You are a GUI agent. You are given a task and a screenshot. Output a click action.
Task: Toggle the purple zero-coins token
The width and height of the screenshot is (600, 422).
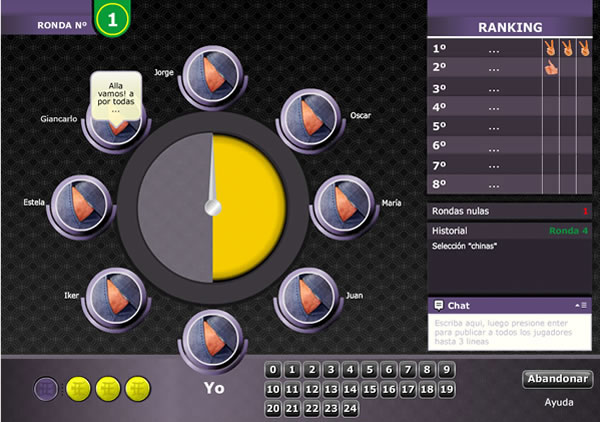pyautogui.click(x=46, y=388)
